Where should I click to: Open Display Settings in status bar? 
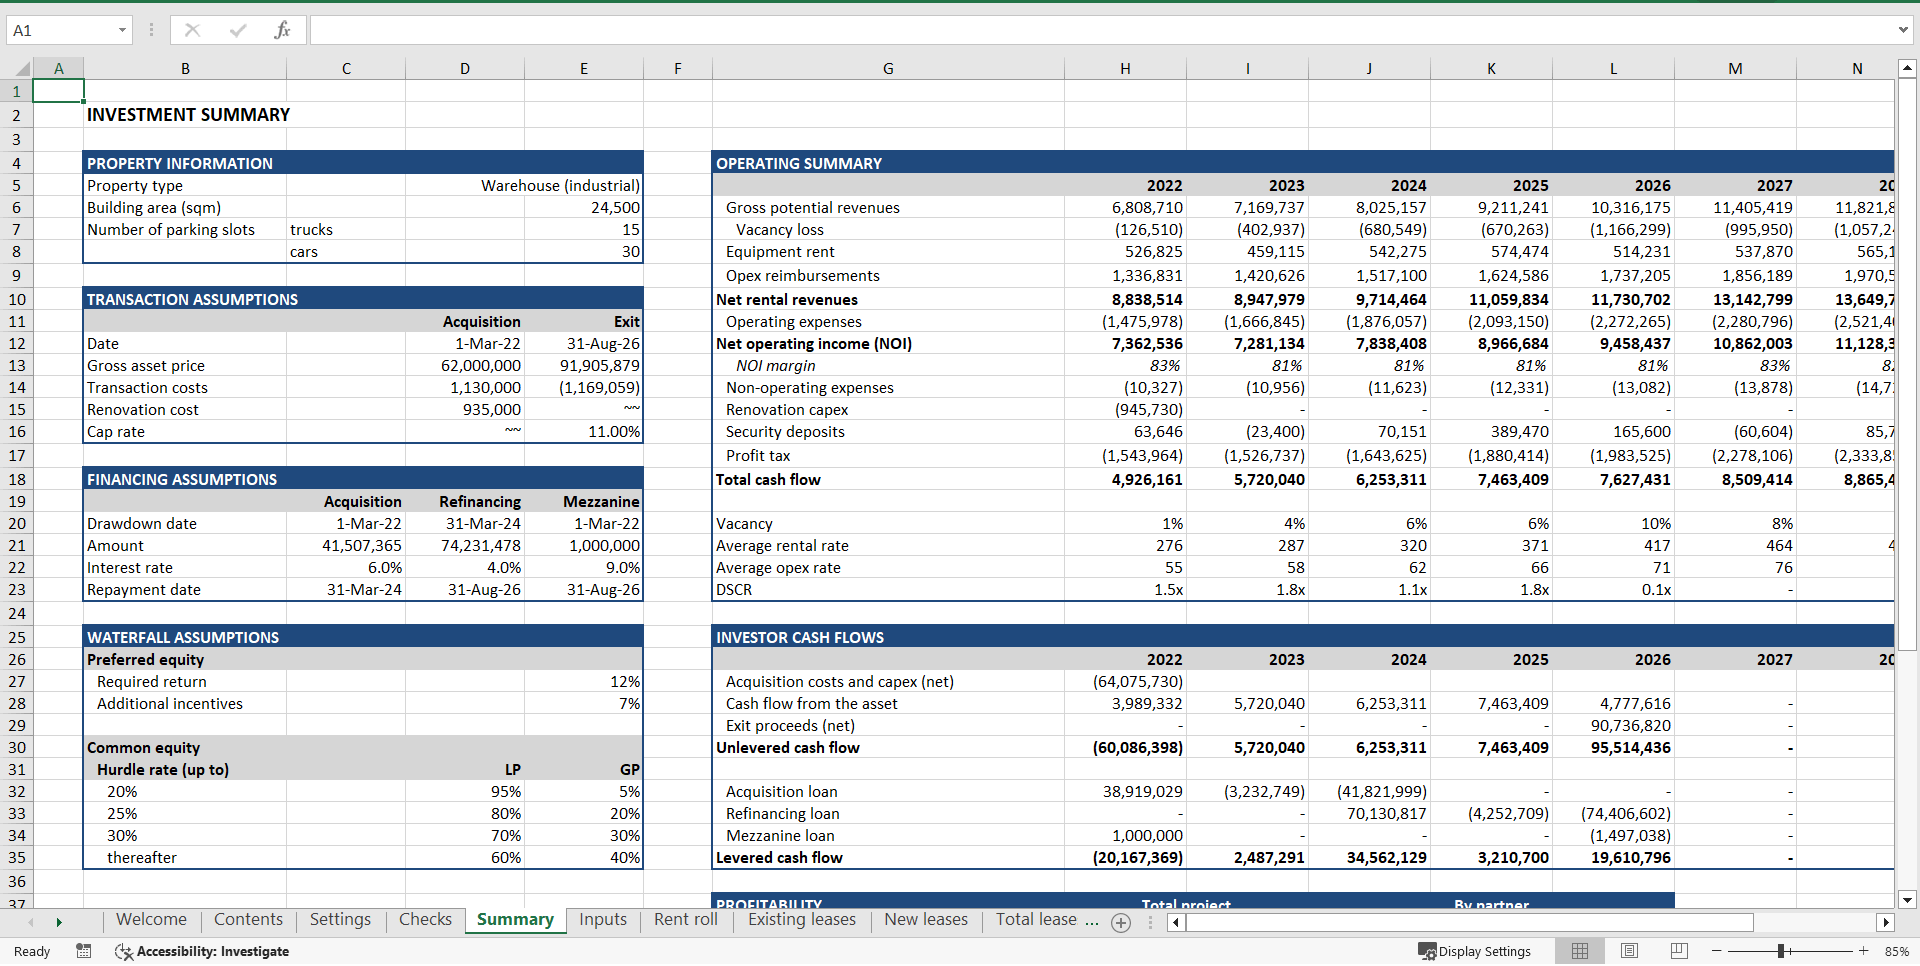[x=1475, y=951]
